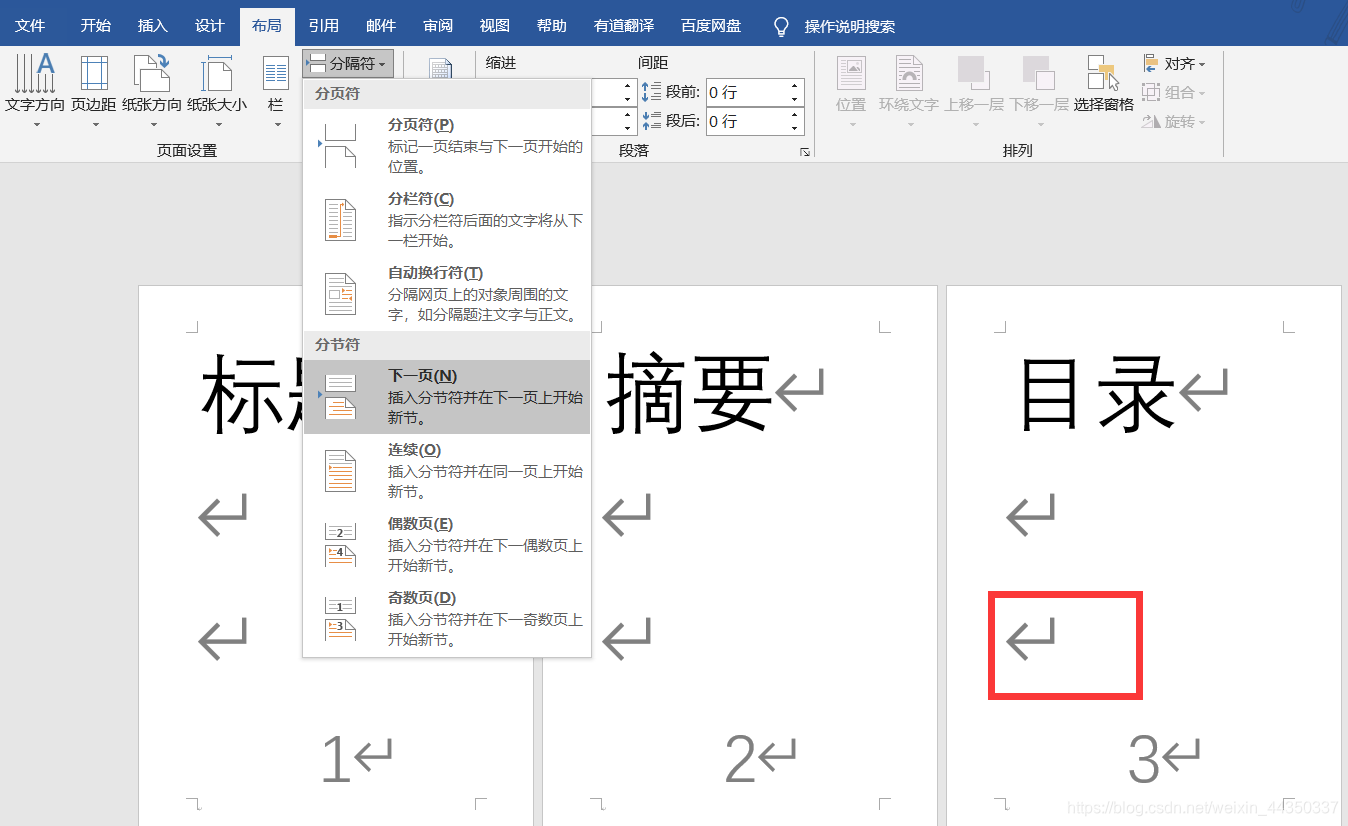
Task: Click the 环绕文字 wrap text button
Action: 909,92
